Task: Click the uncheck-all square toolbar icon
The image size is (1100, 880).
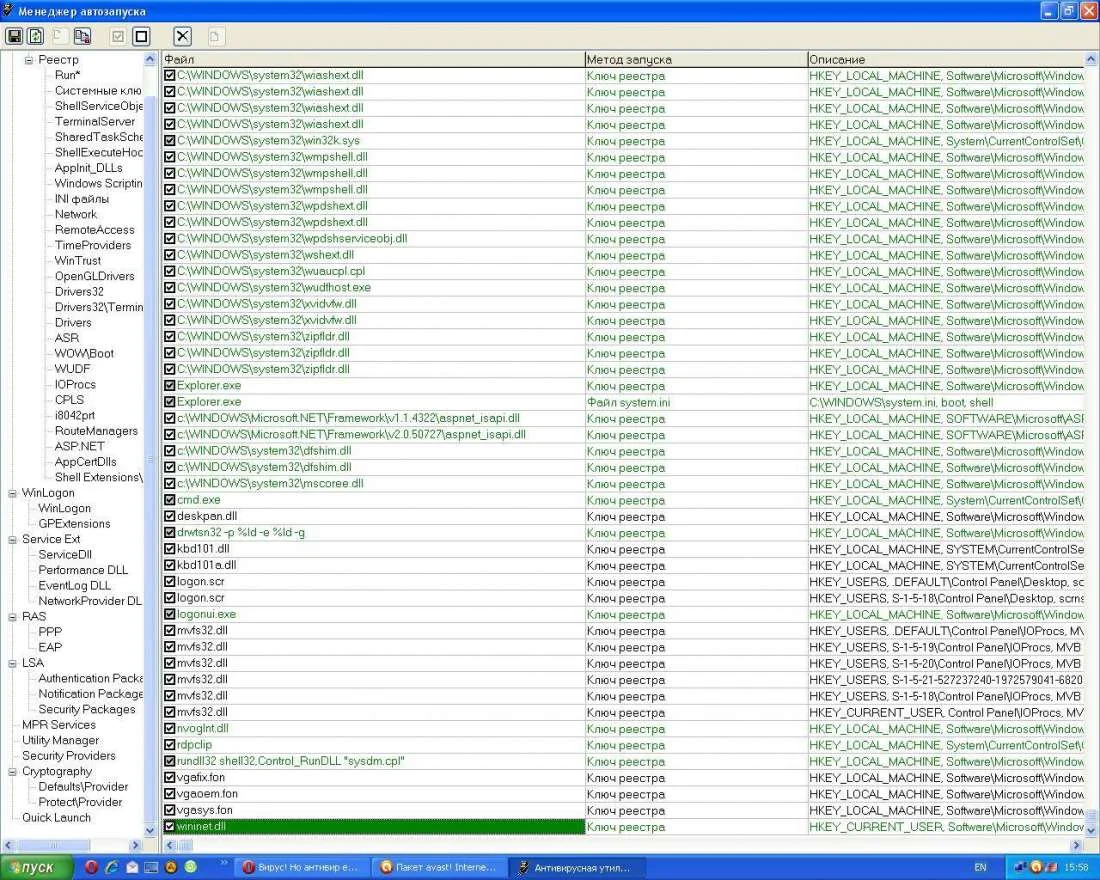Action: [x=142, y=36]
